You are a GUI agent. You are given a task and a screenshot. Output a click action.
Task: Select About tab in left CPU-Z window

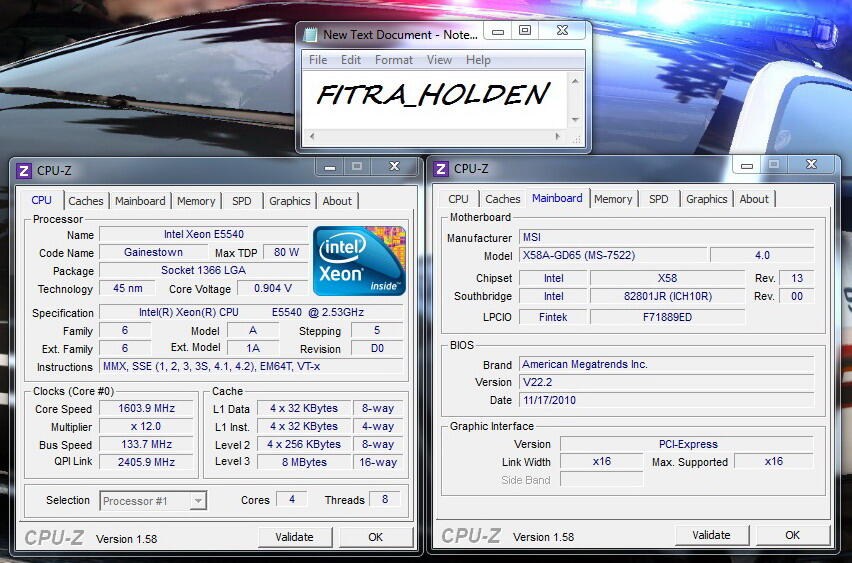coord(337,201)
